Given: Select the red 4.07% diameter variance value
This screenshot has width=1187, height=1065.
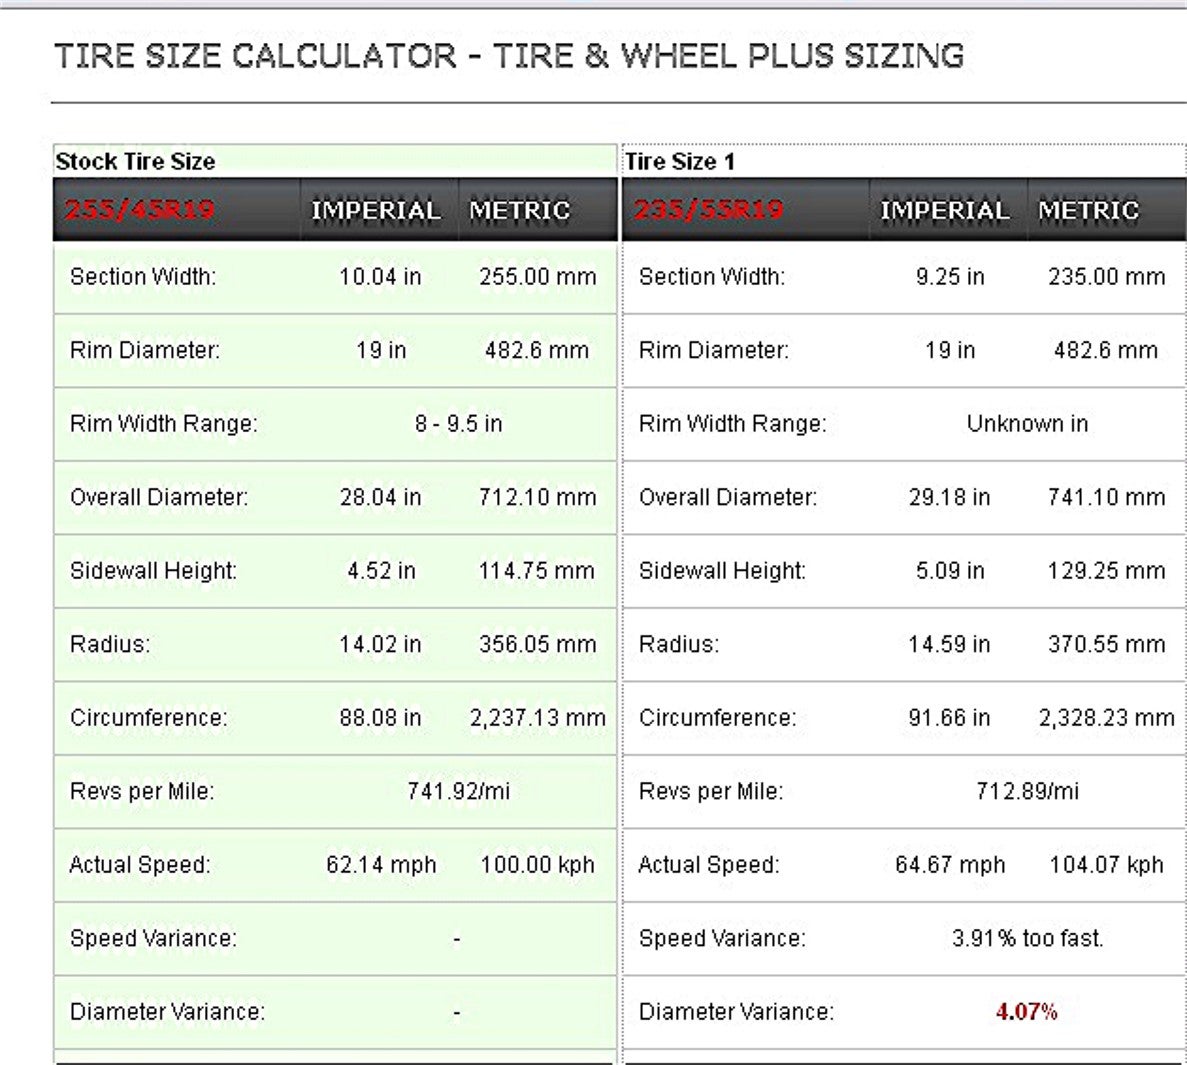Looking at the screenshot, I should pos(1026,1011).
